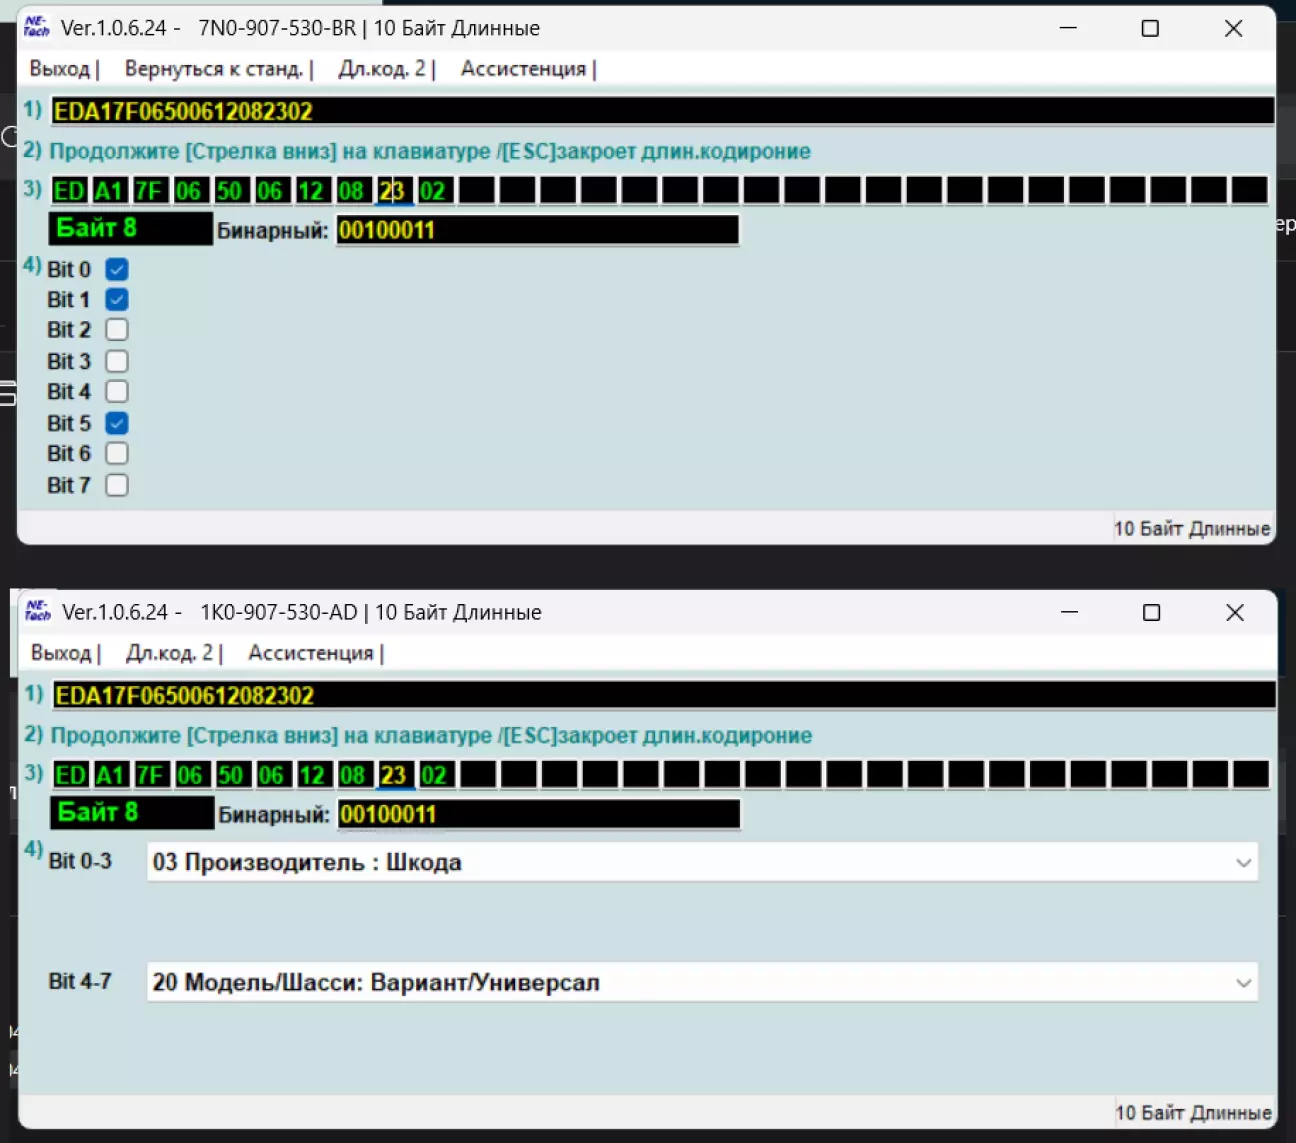Click NE-Tech app icon in 7N0-907-530-BR window
Screen dimensions: 1296x1143
coord(36,27)
